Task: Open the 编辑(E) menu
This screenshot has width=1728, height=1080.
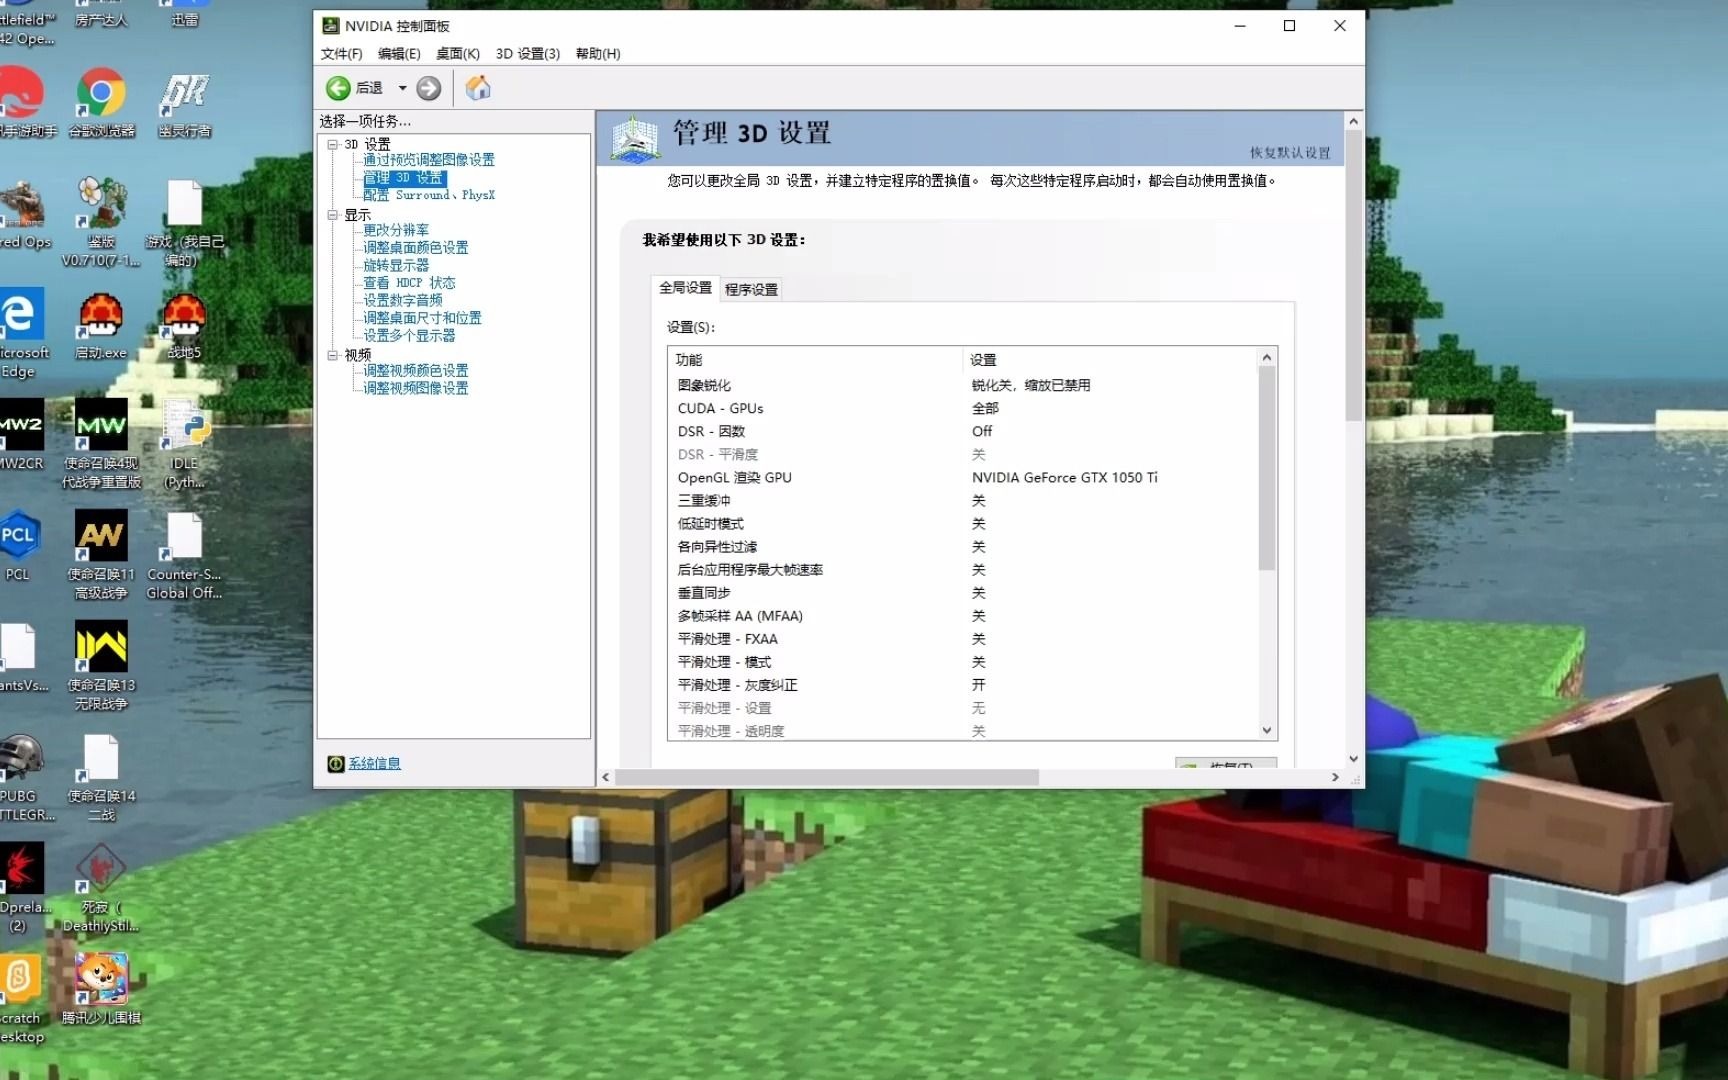Action: (399, 54)
